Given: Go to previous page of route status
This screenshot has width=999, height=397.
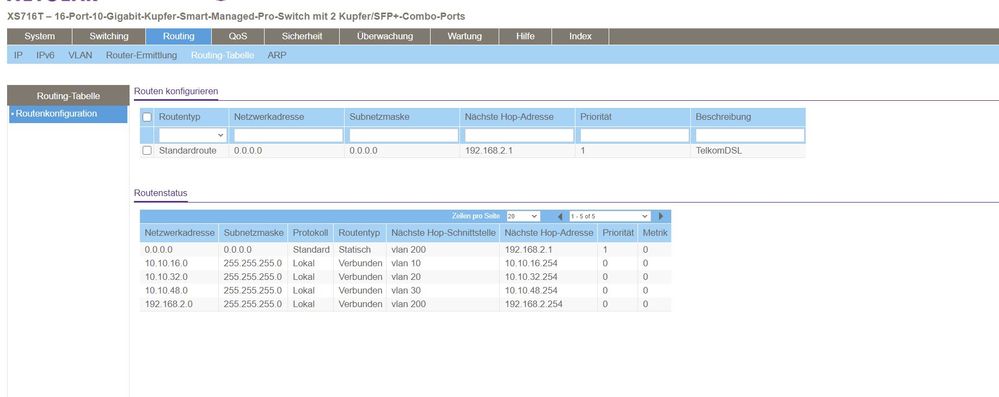Looking at the screenshot, I should [x=560, y=217].
